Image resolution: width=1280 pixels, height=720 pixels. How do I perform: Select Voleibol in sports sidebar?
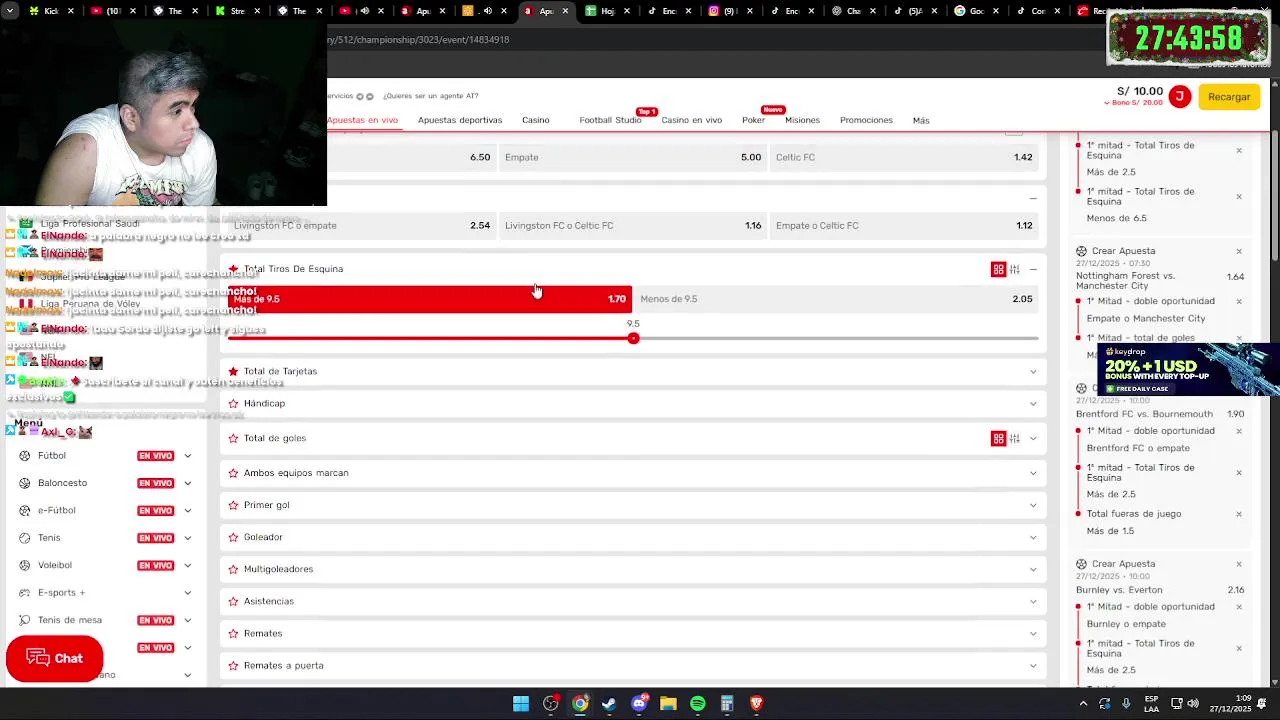(55, 565)
